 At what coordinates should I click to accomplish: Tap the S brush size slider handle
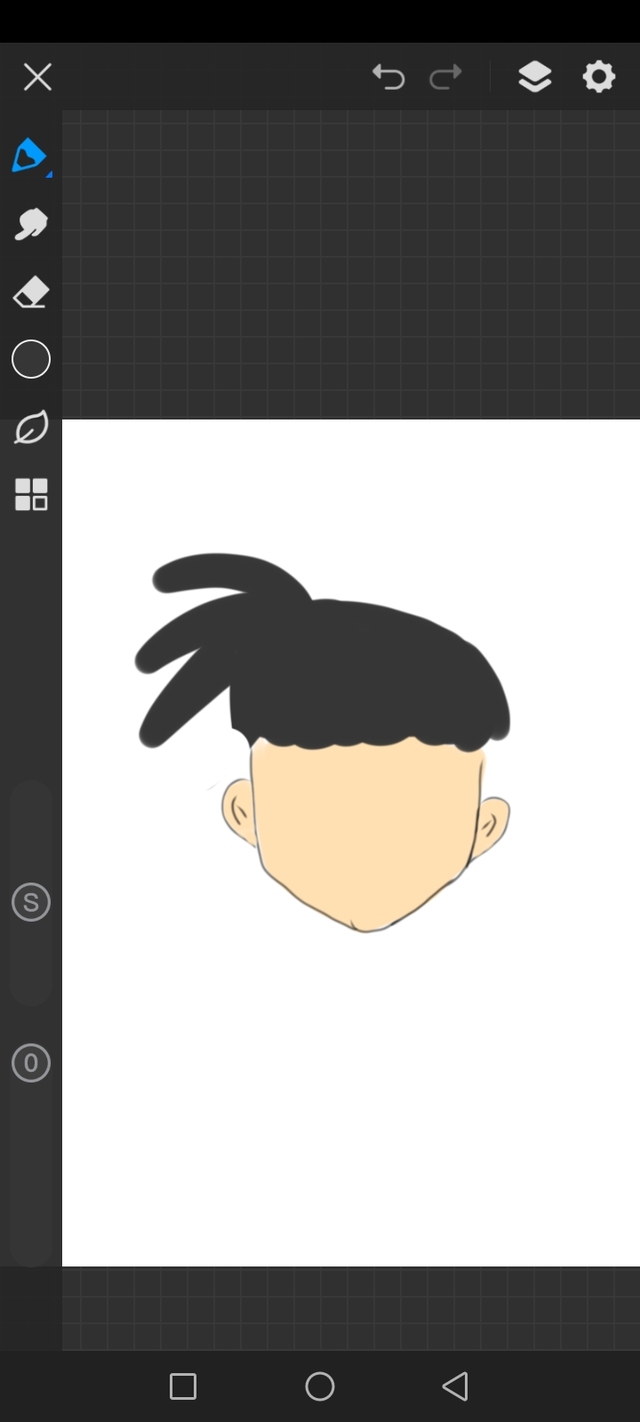coord(31,903)
